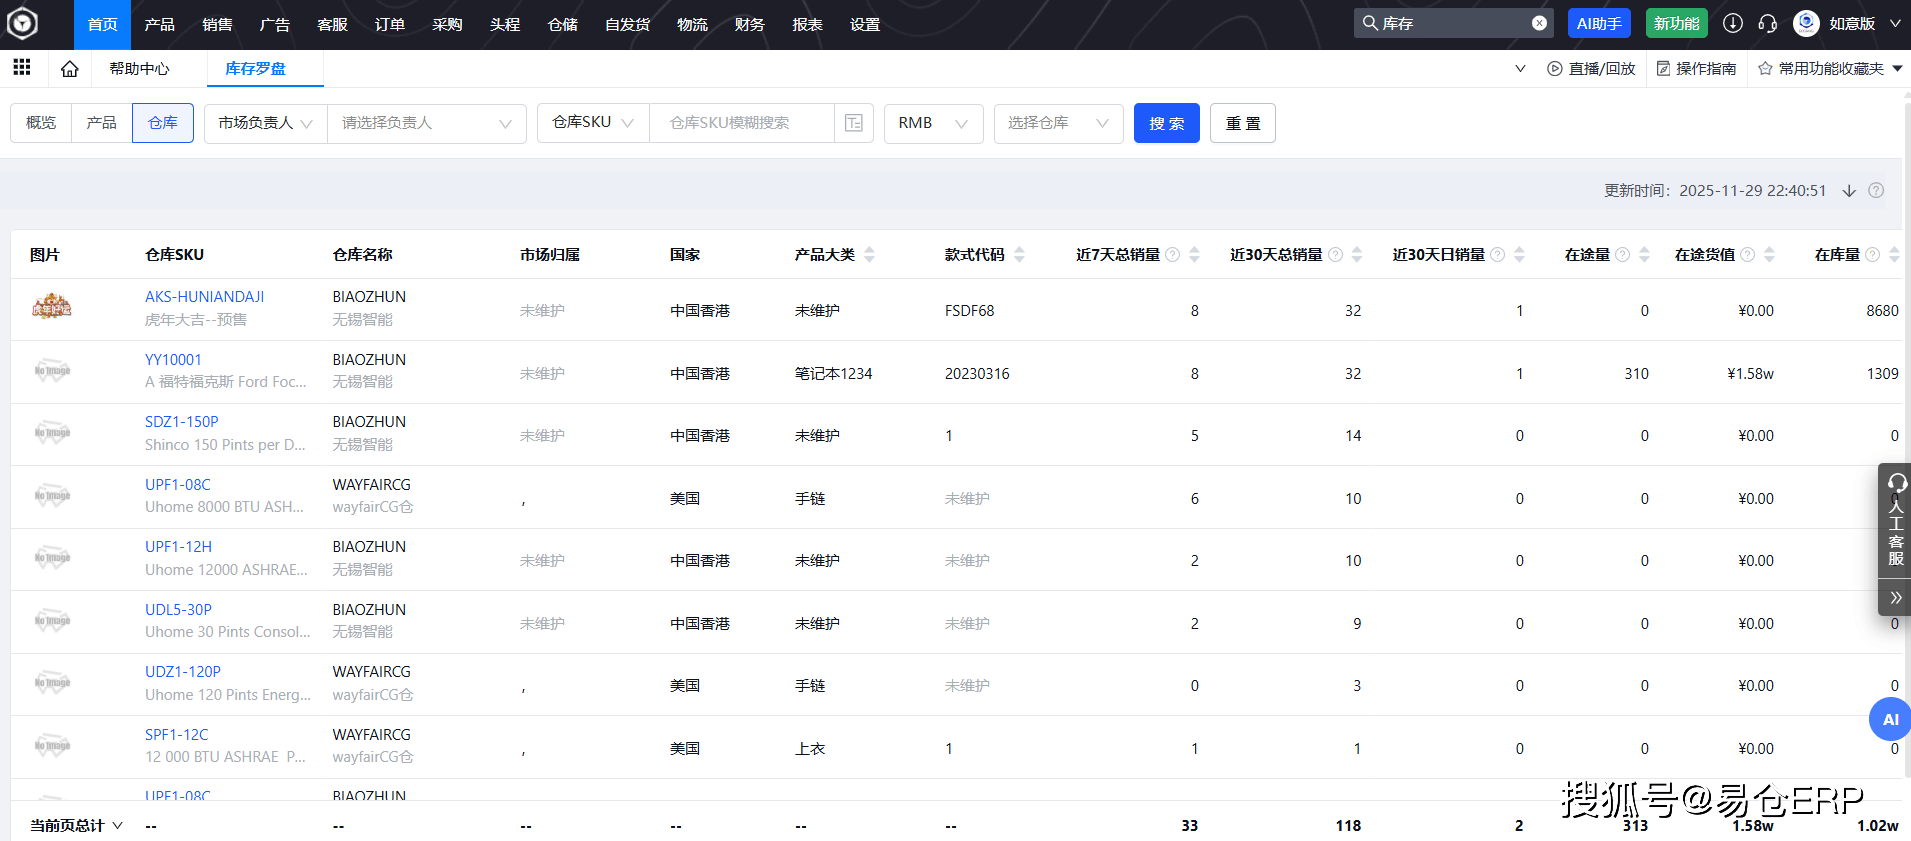Click the apps grid icon
Image resolution: width=1911 pixels, height=841 pixels.
click(x=21, y=67)
